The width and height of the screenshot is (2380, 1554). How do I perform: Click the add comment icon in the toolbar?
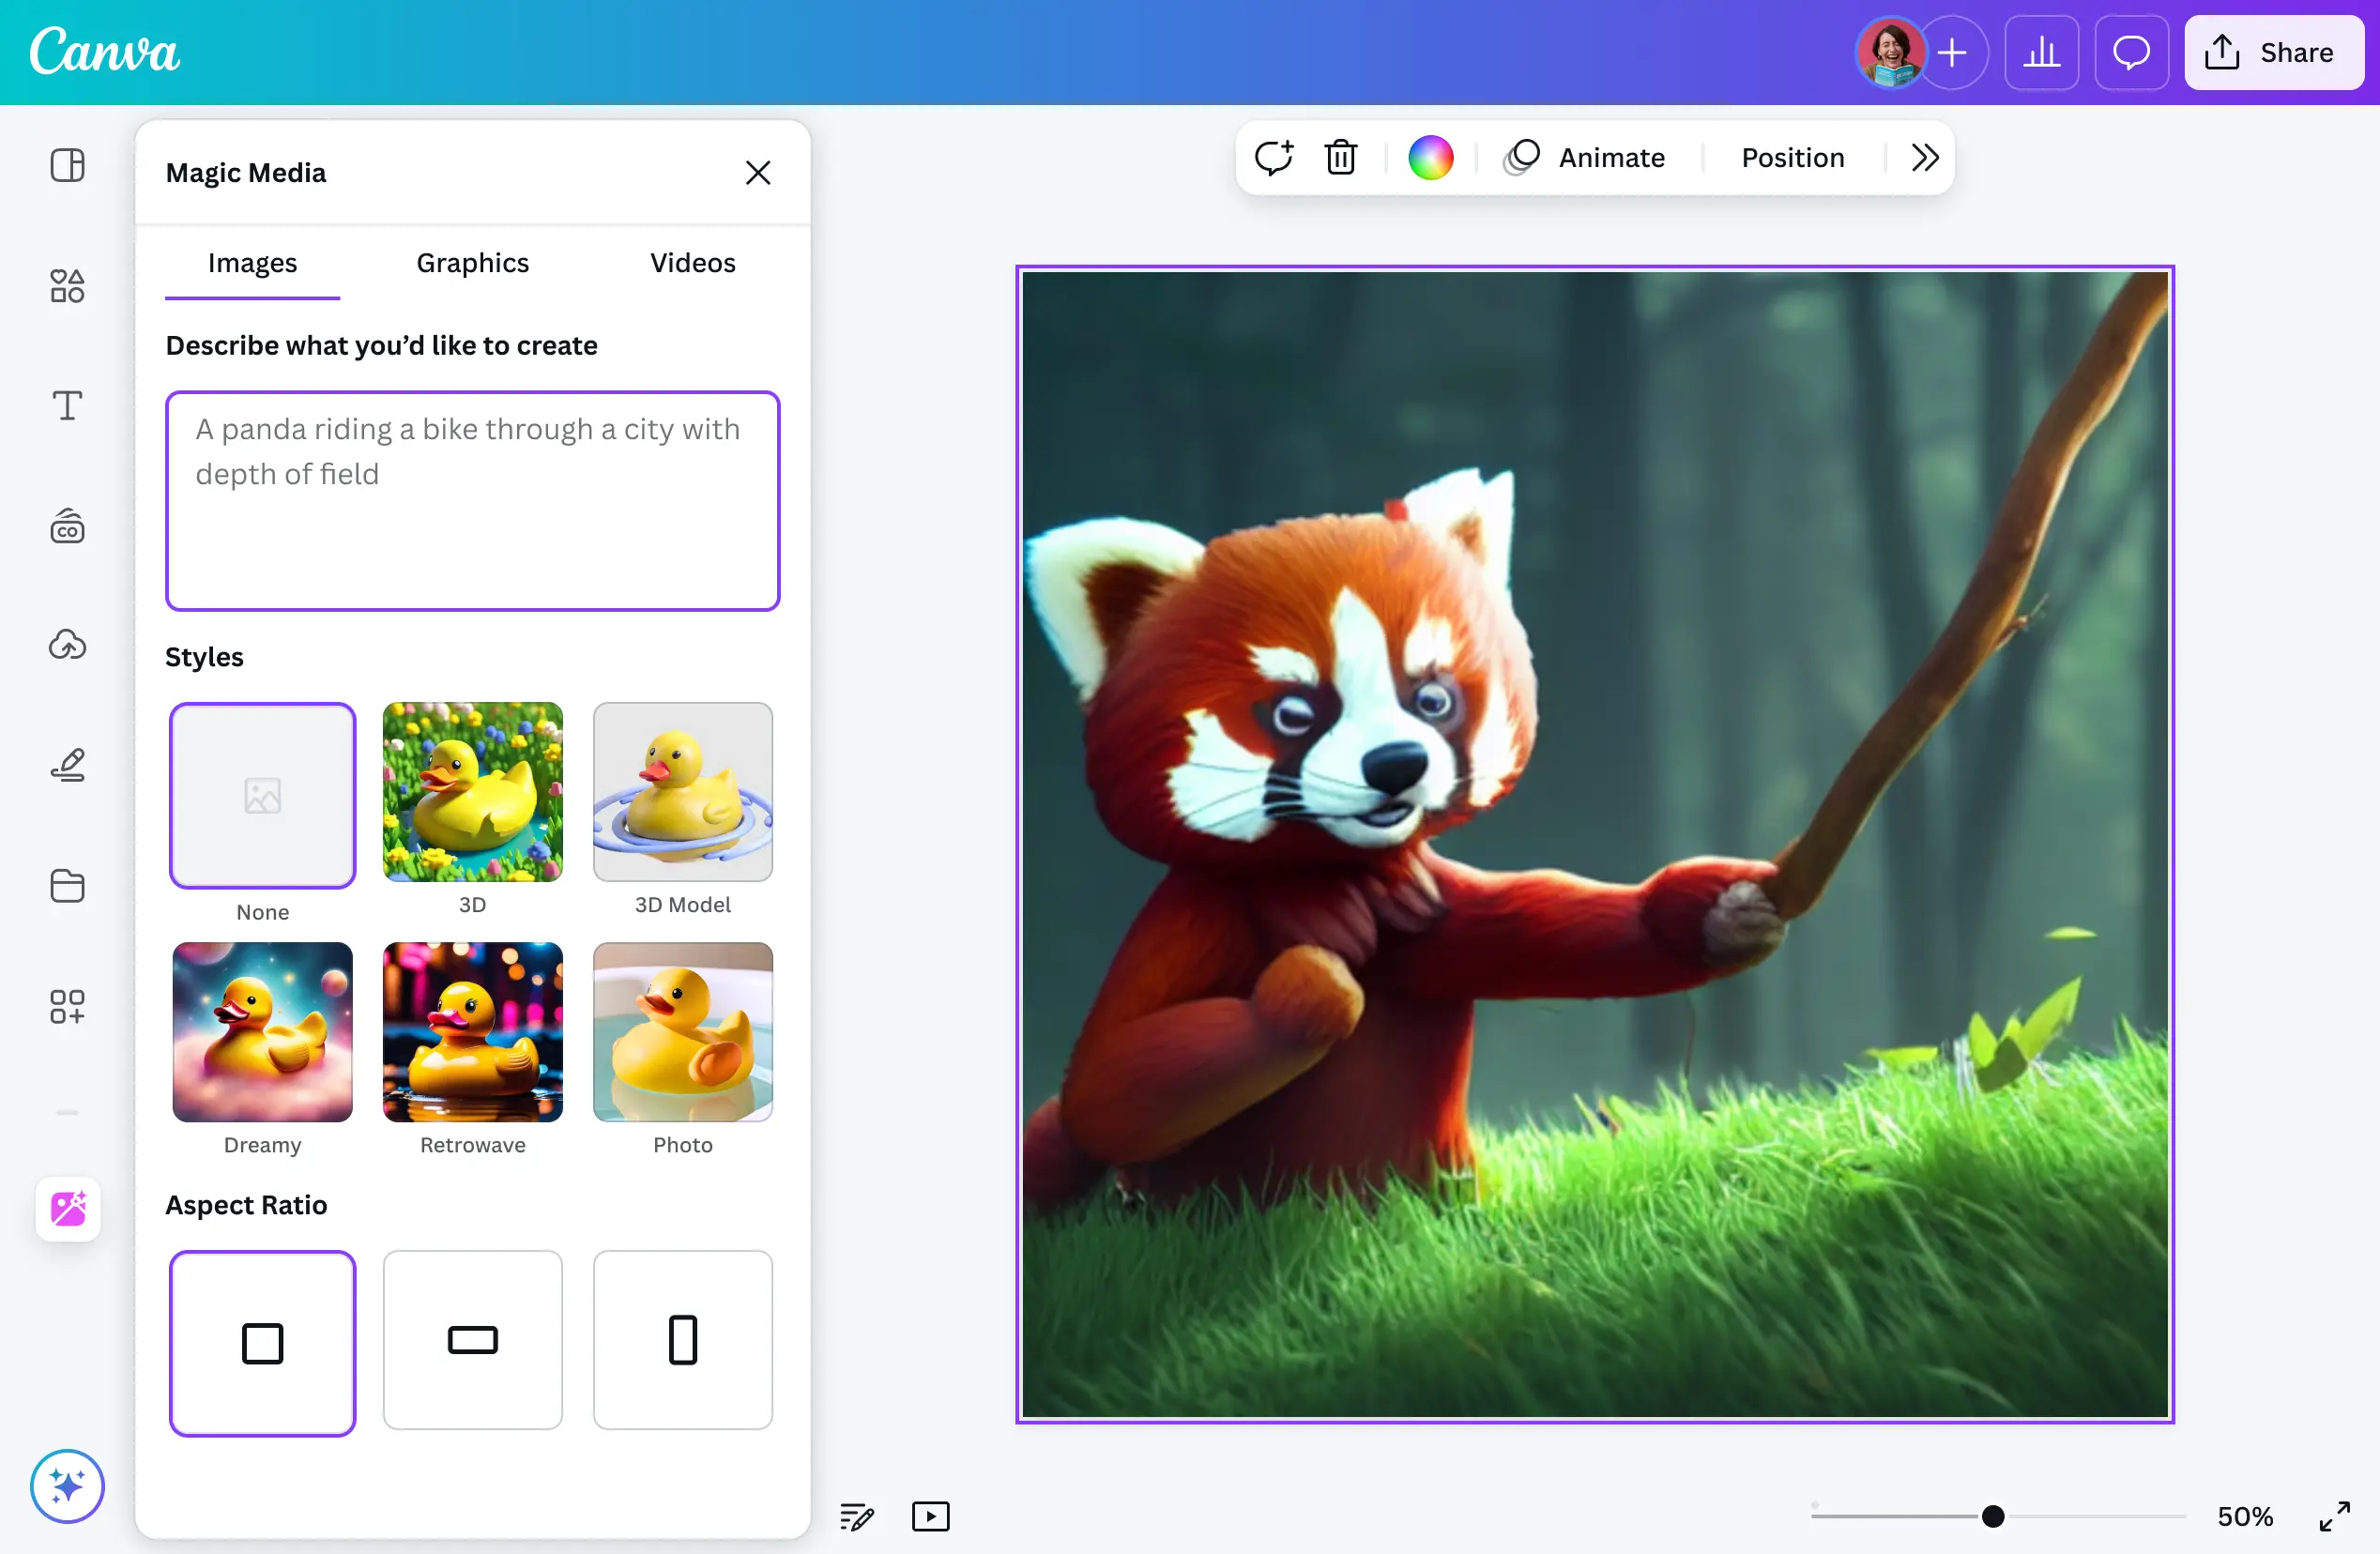pyautogui.click(x=1273, y=157)
